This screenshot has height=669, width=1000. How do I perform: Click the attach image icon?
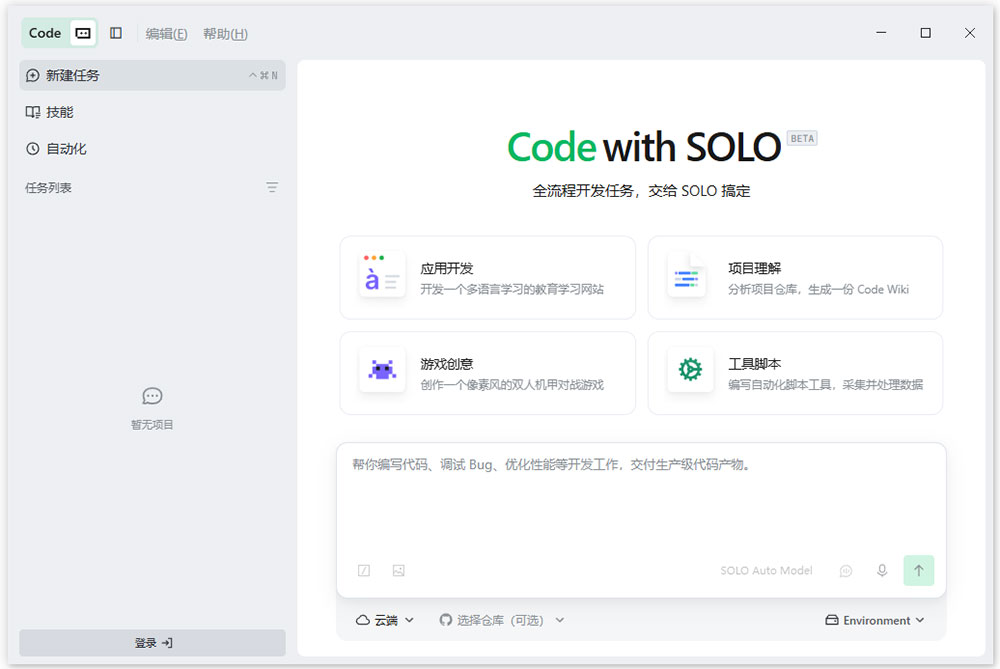click(399, 571)
